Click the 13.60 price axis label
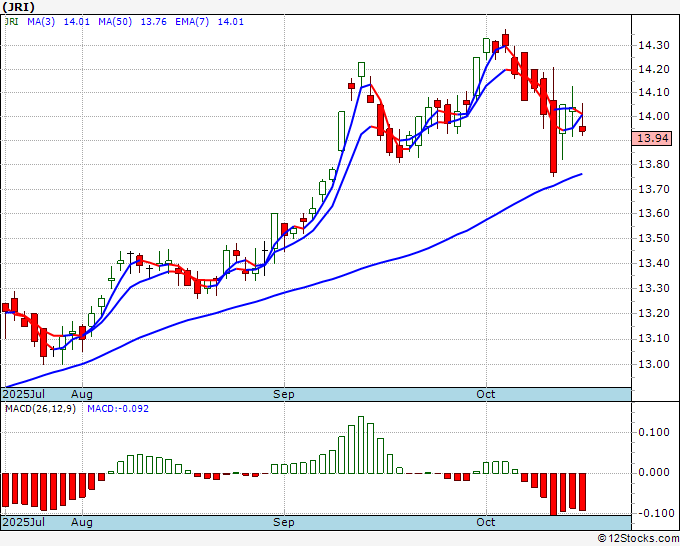Screen dimensions: 680x546 click(x=654, y=213)
